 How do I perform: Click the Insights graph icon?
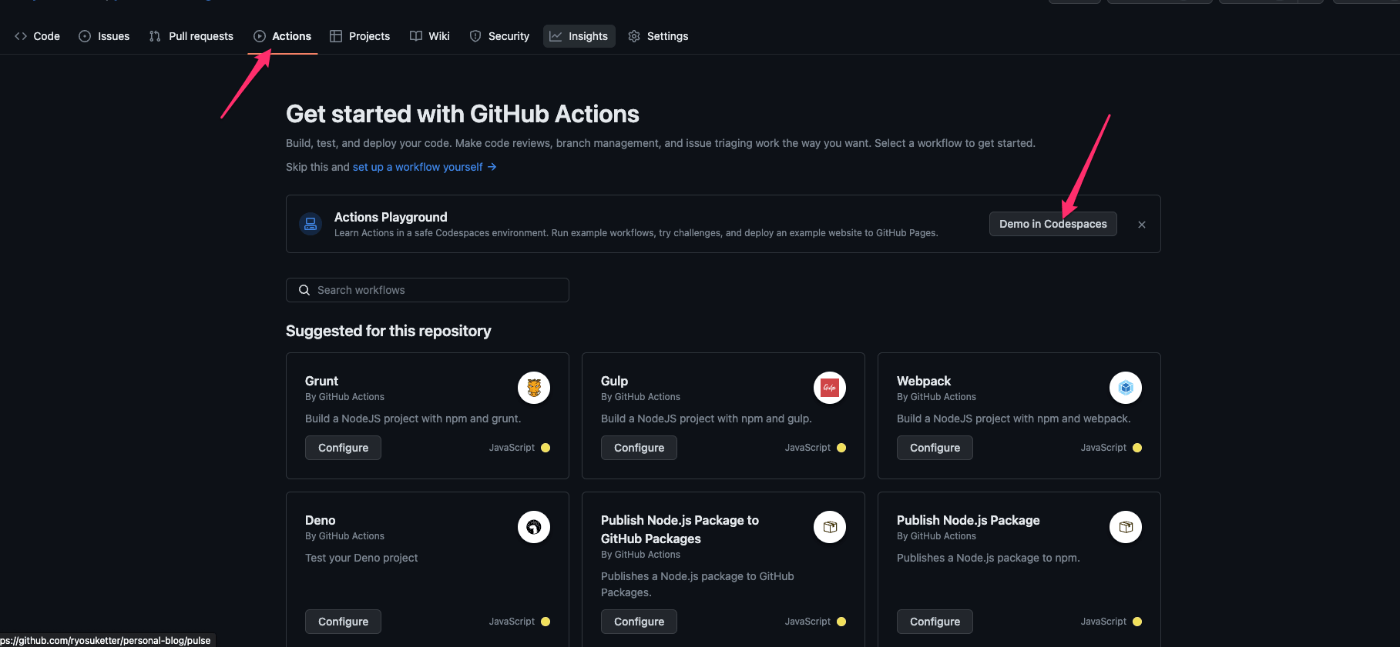coord(555,36)
